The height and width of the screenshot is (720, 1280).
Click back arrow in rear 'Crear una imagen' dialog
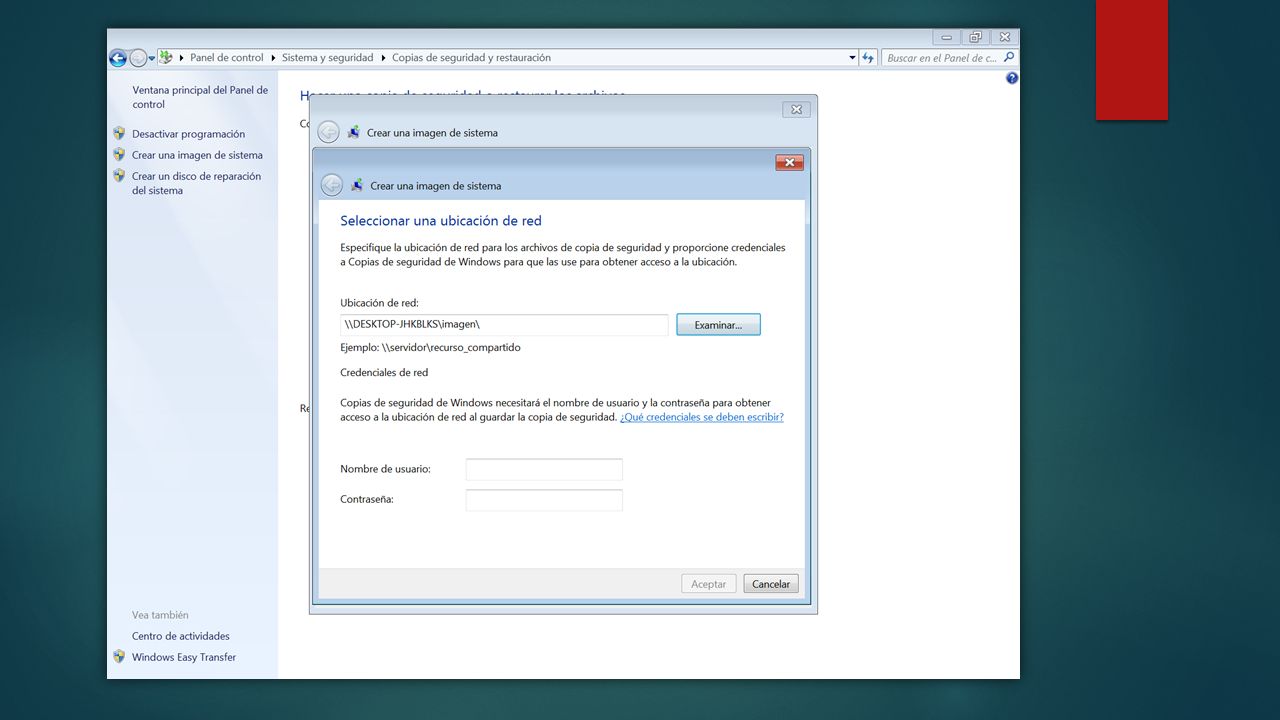[328, 132]
